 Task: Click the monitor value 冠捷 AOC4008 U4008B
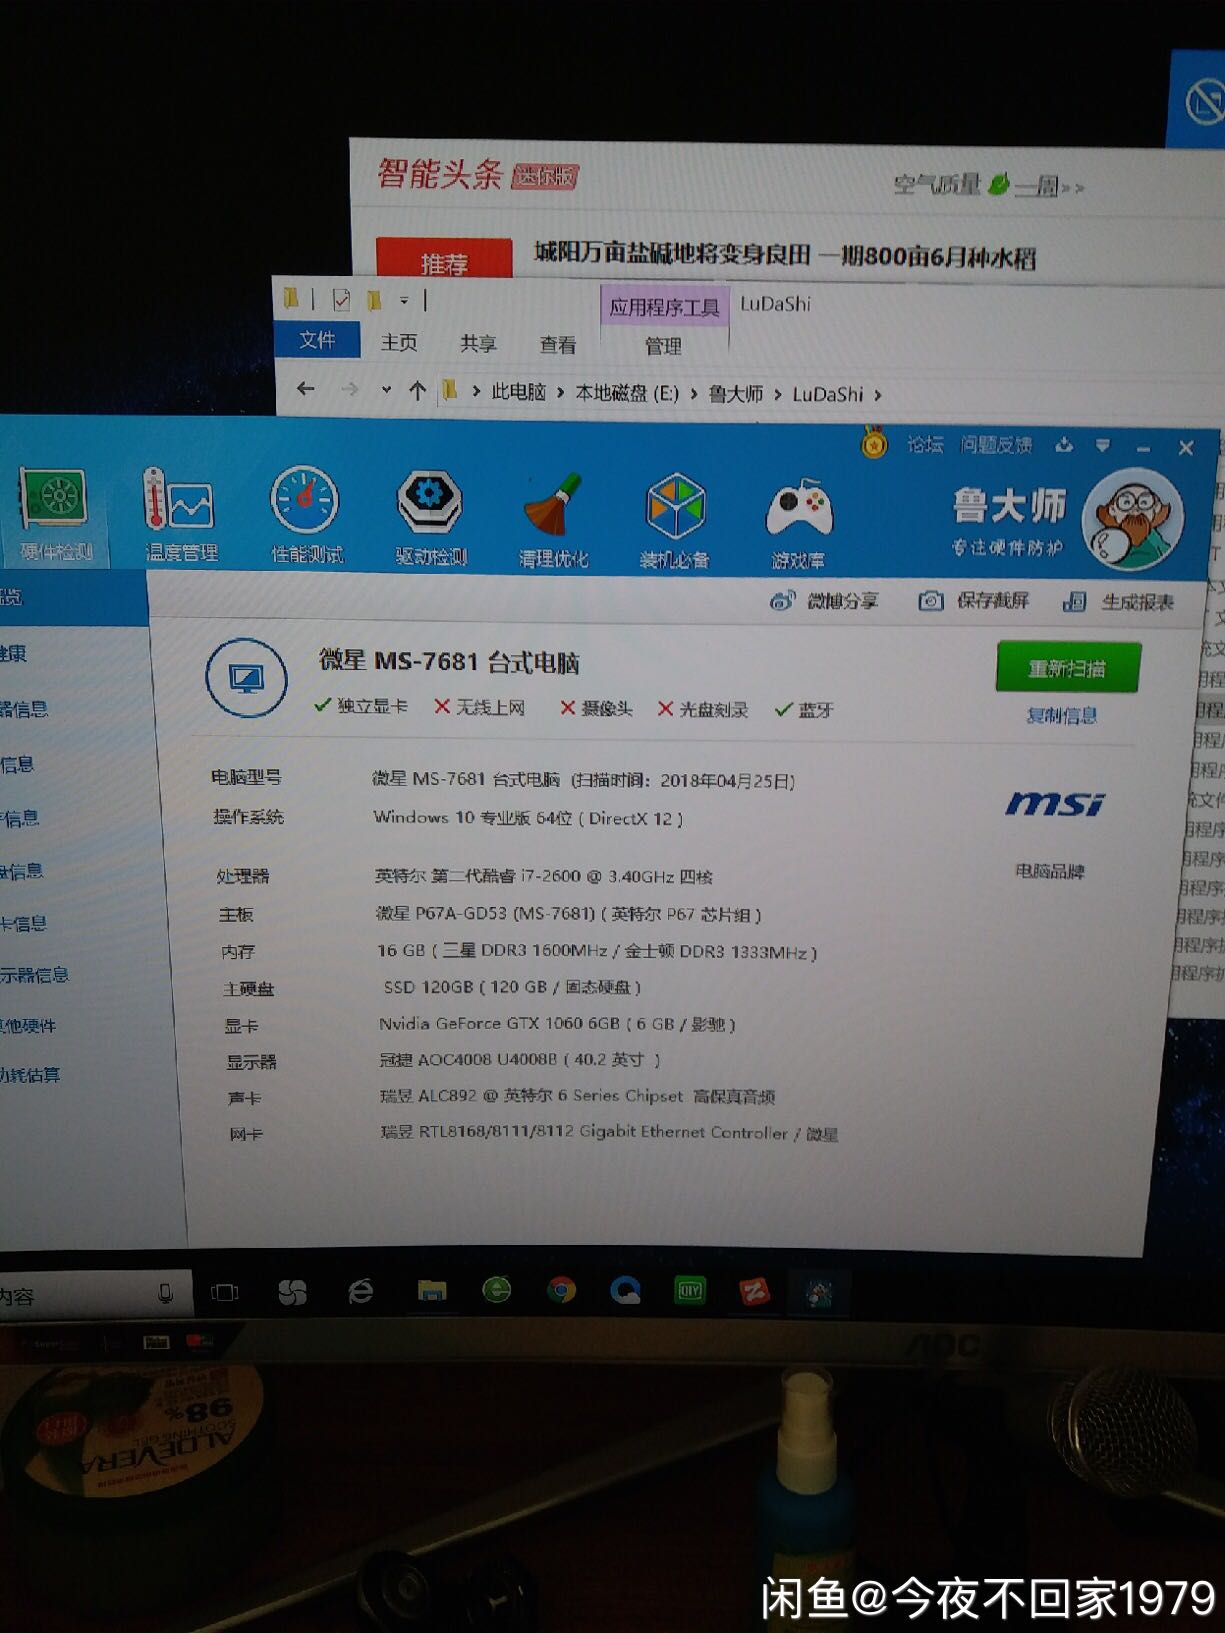[x=520, y=1060]
